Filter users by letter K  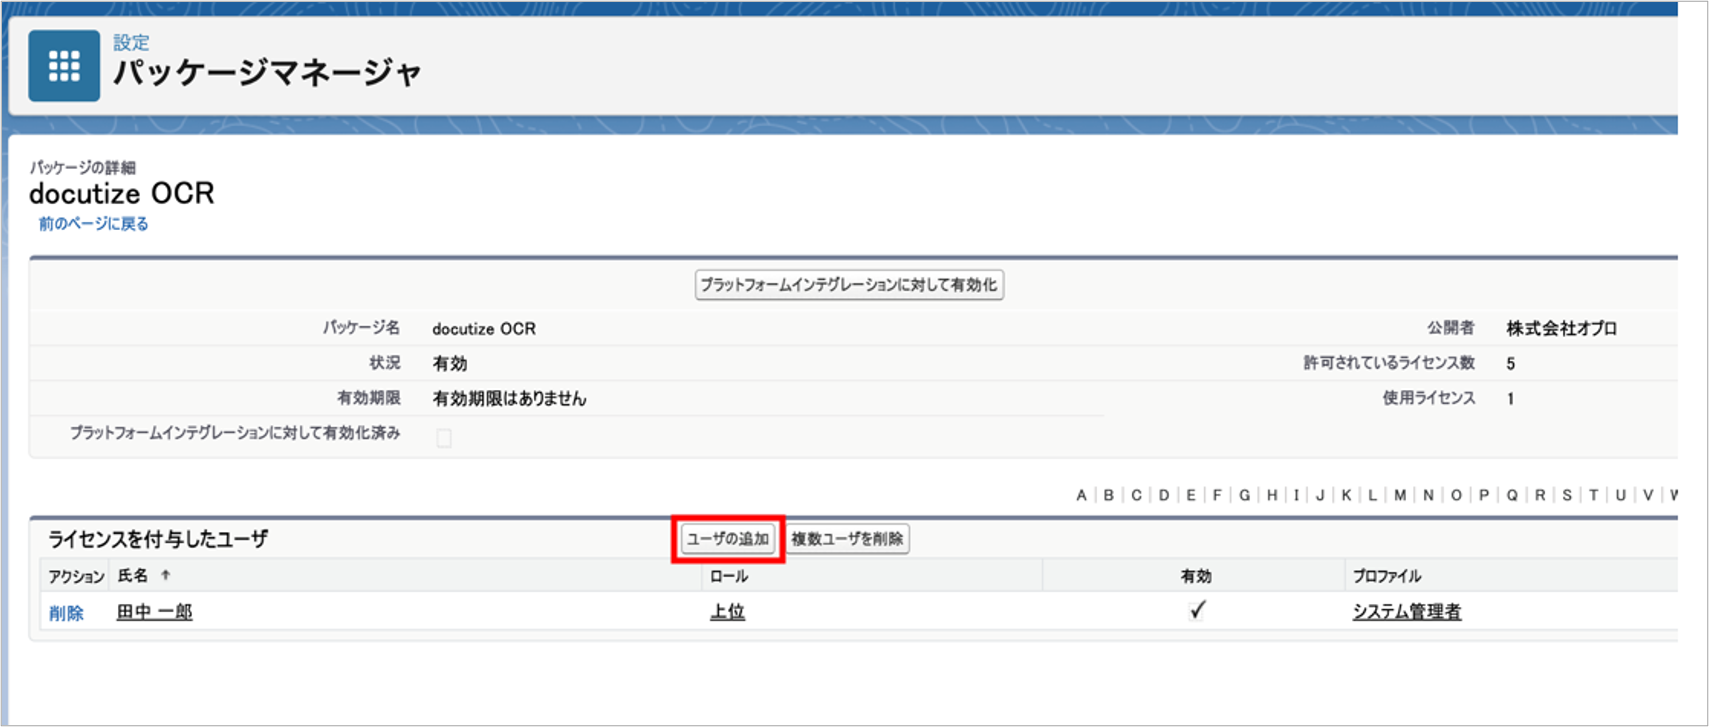coord(1346,495)
